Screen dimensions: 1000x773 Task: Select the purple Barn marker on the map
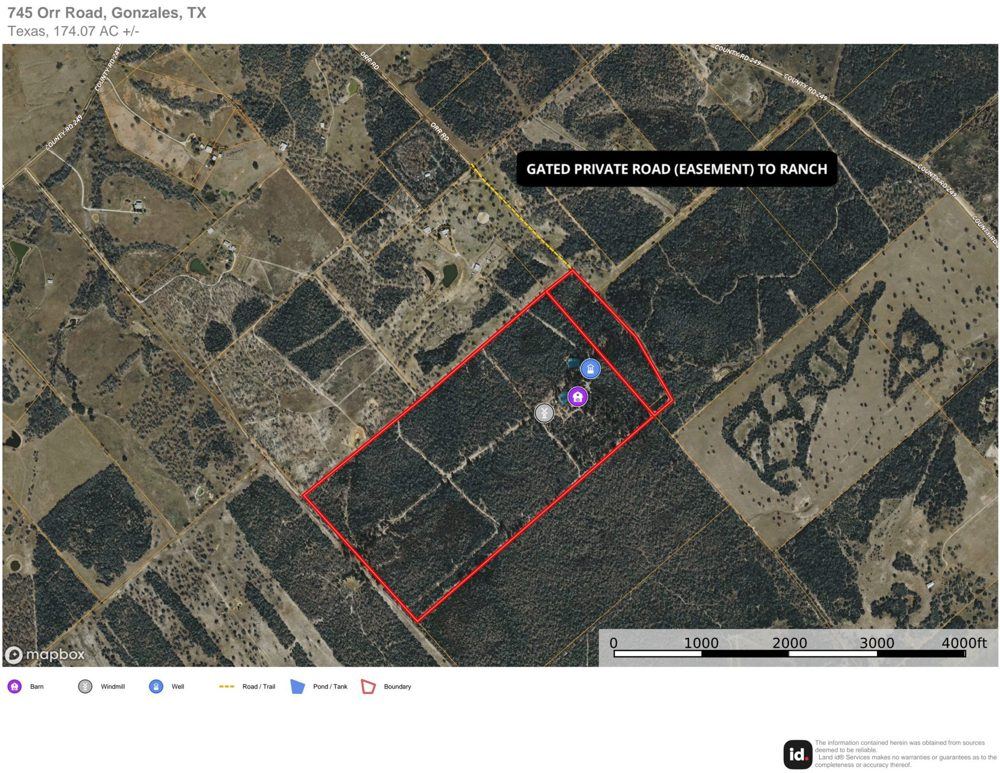click(x=577, y=397)
